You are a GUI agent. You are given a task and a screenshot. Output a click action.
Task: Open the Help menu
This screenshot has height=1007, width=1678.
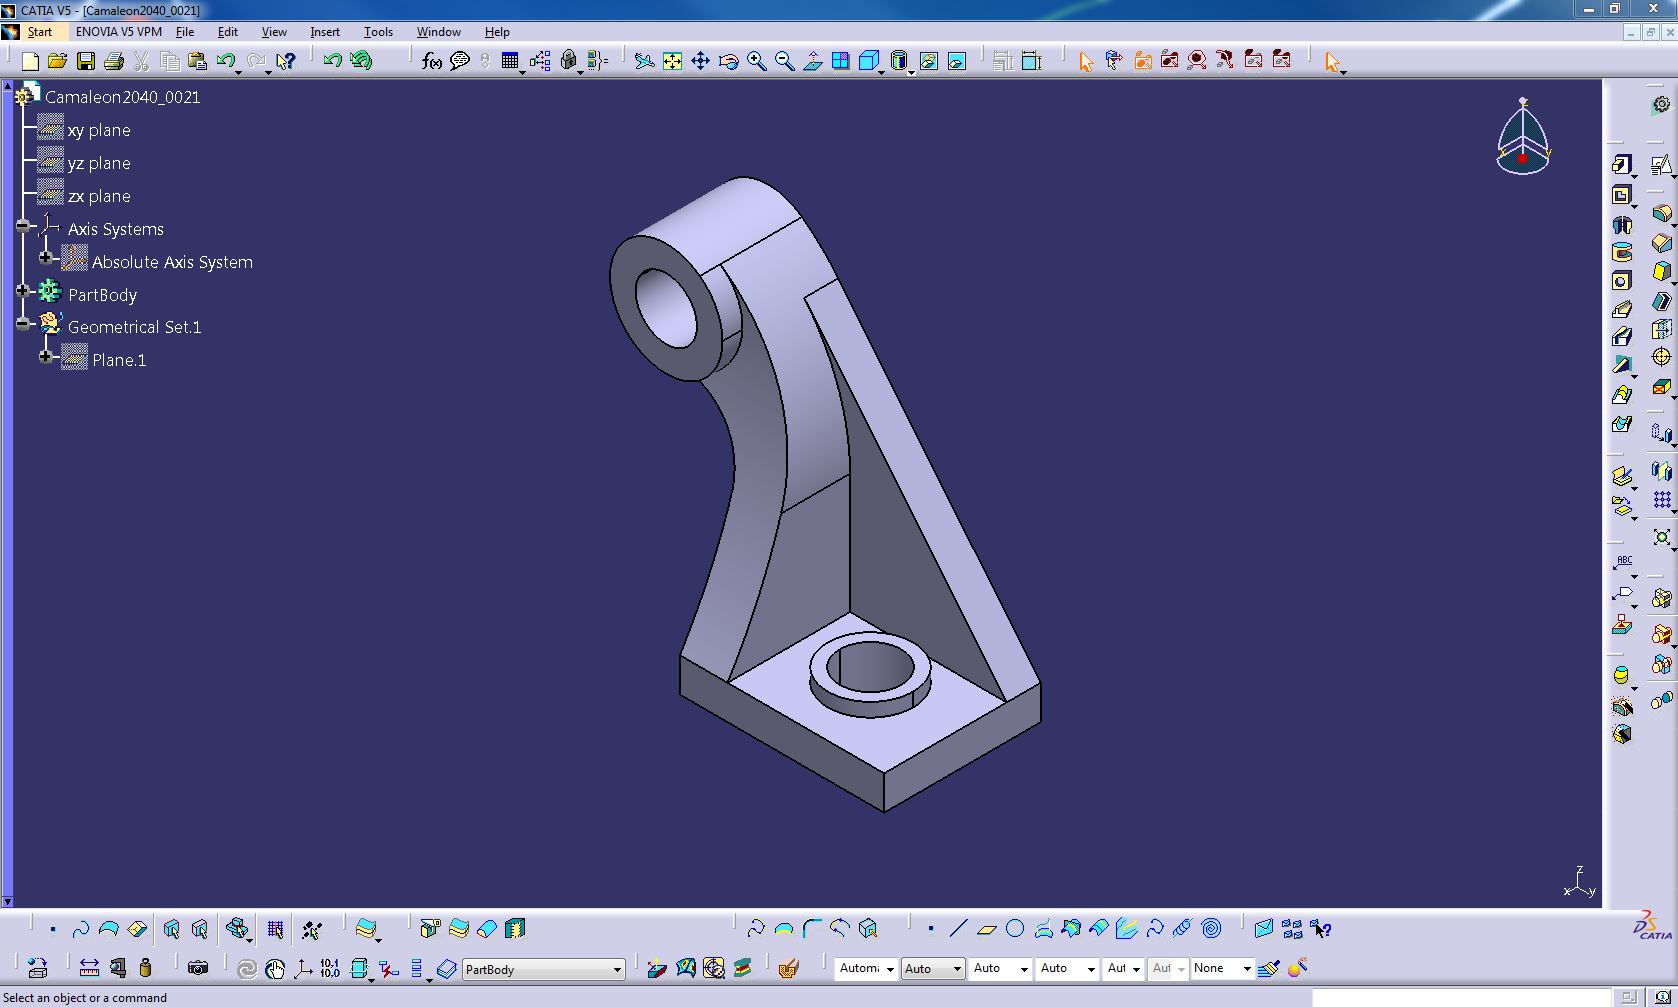point(497,32)
